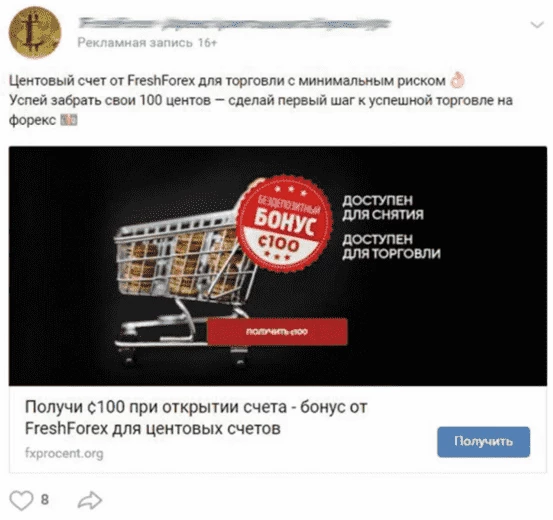The height and width of the screenshot is (520, 553).
Task: Click the Доступен для торговли banner text
Action: tap(391, 246)
